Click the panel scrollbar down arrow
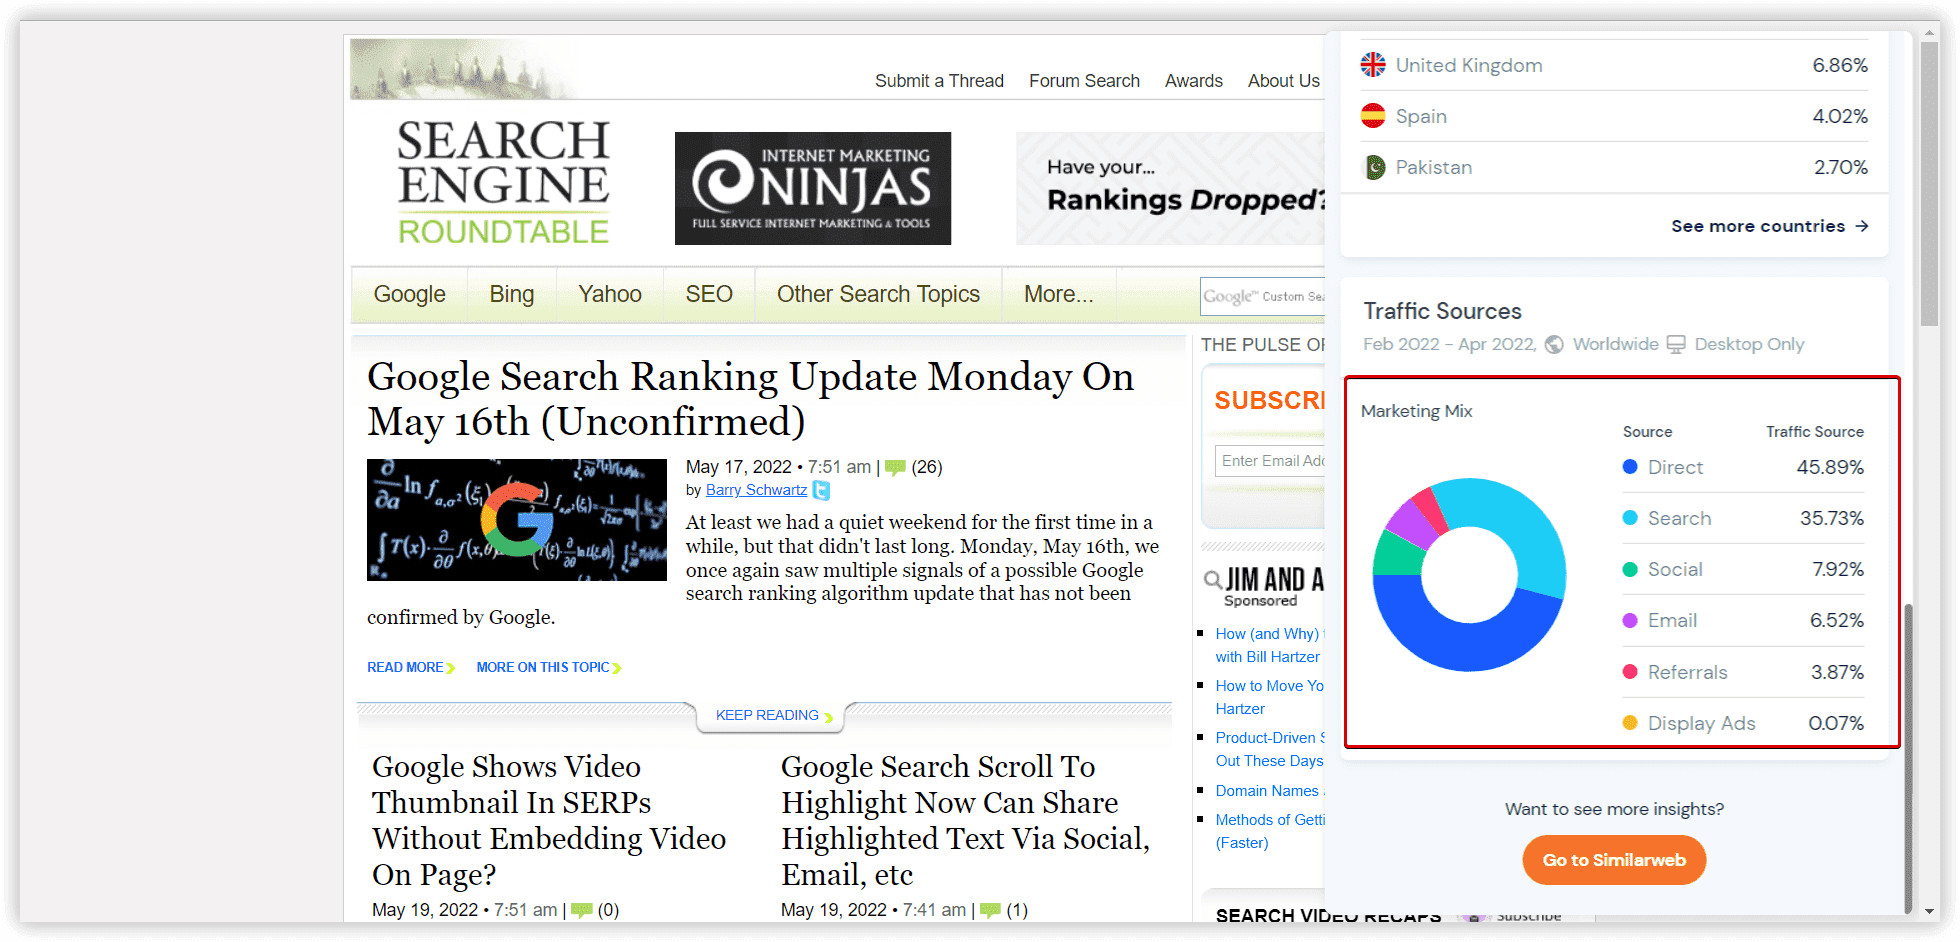Viewport: 1960px width, 942px height. [1929, 911]
